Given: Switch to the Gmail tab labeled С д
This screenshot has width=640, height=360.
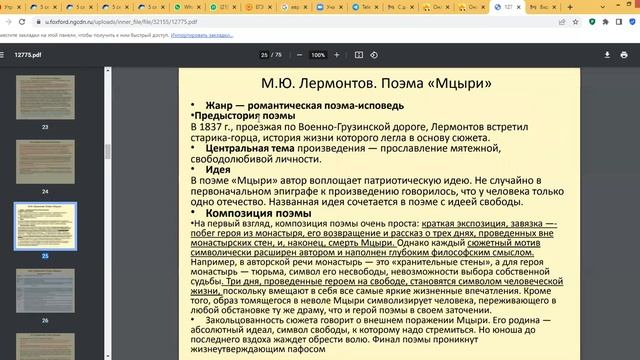Looking at the screenshot, I should click(397, 7).
